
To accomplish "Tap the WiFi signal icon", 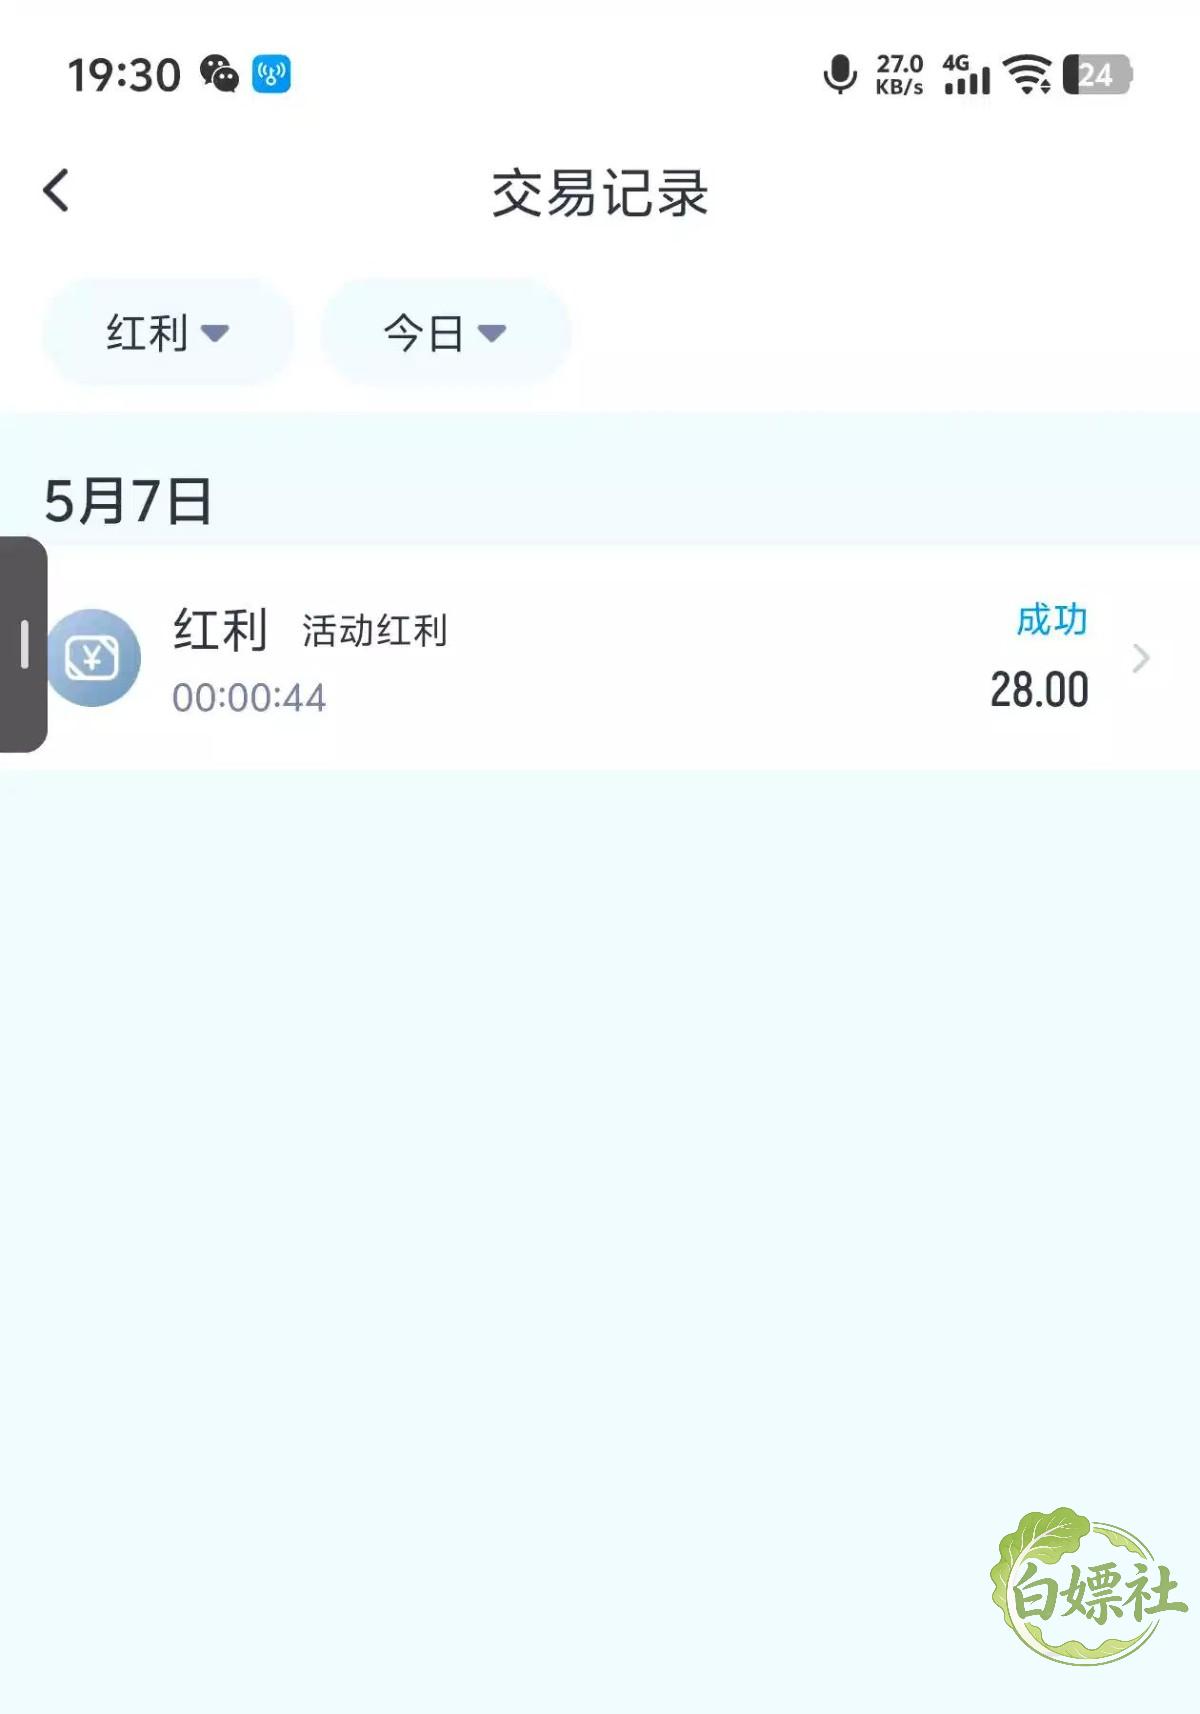I will 1028,74.
